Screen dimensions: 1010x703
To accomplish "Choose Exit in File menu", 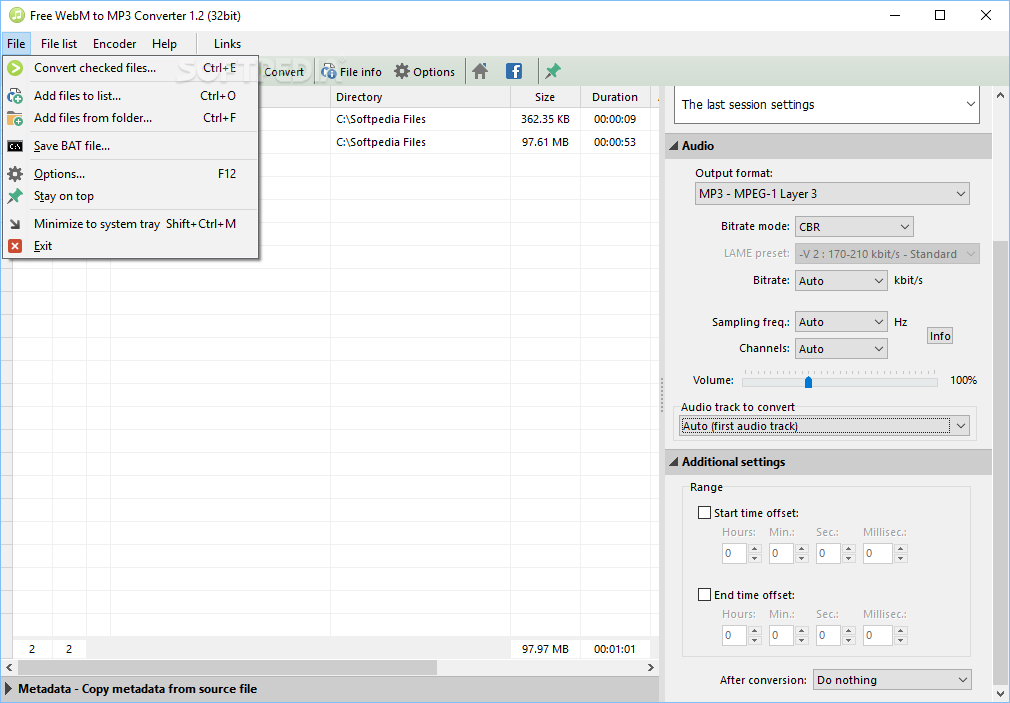I will point(131,246).
